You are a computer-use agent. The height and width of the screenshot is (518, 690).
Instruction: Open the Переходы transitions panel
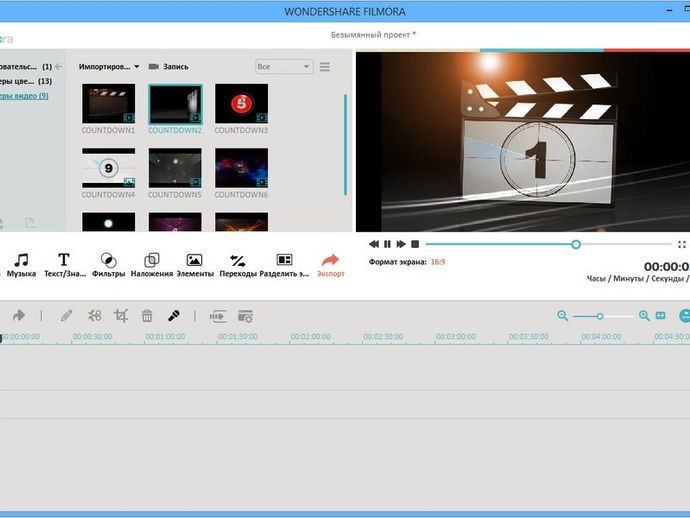point(238,265)
